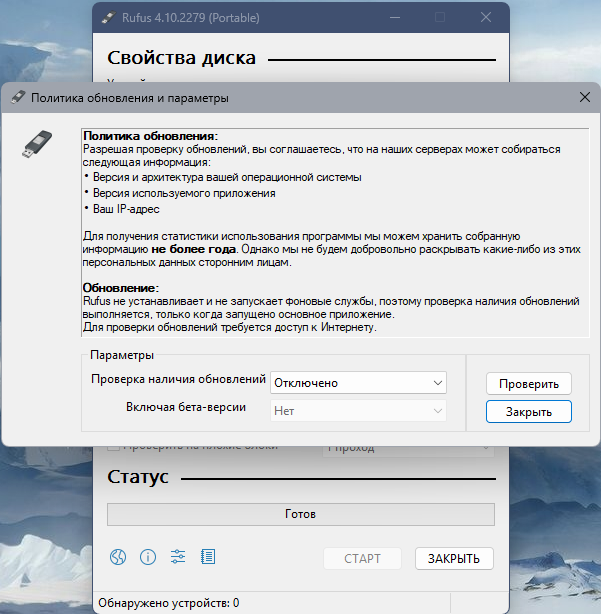Click 'Версия и архитектура вашей операционной системы' line

click(x=227, y=177)
